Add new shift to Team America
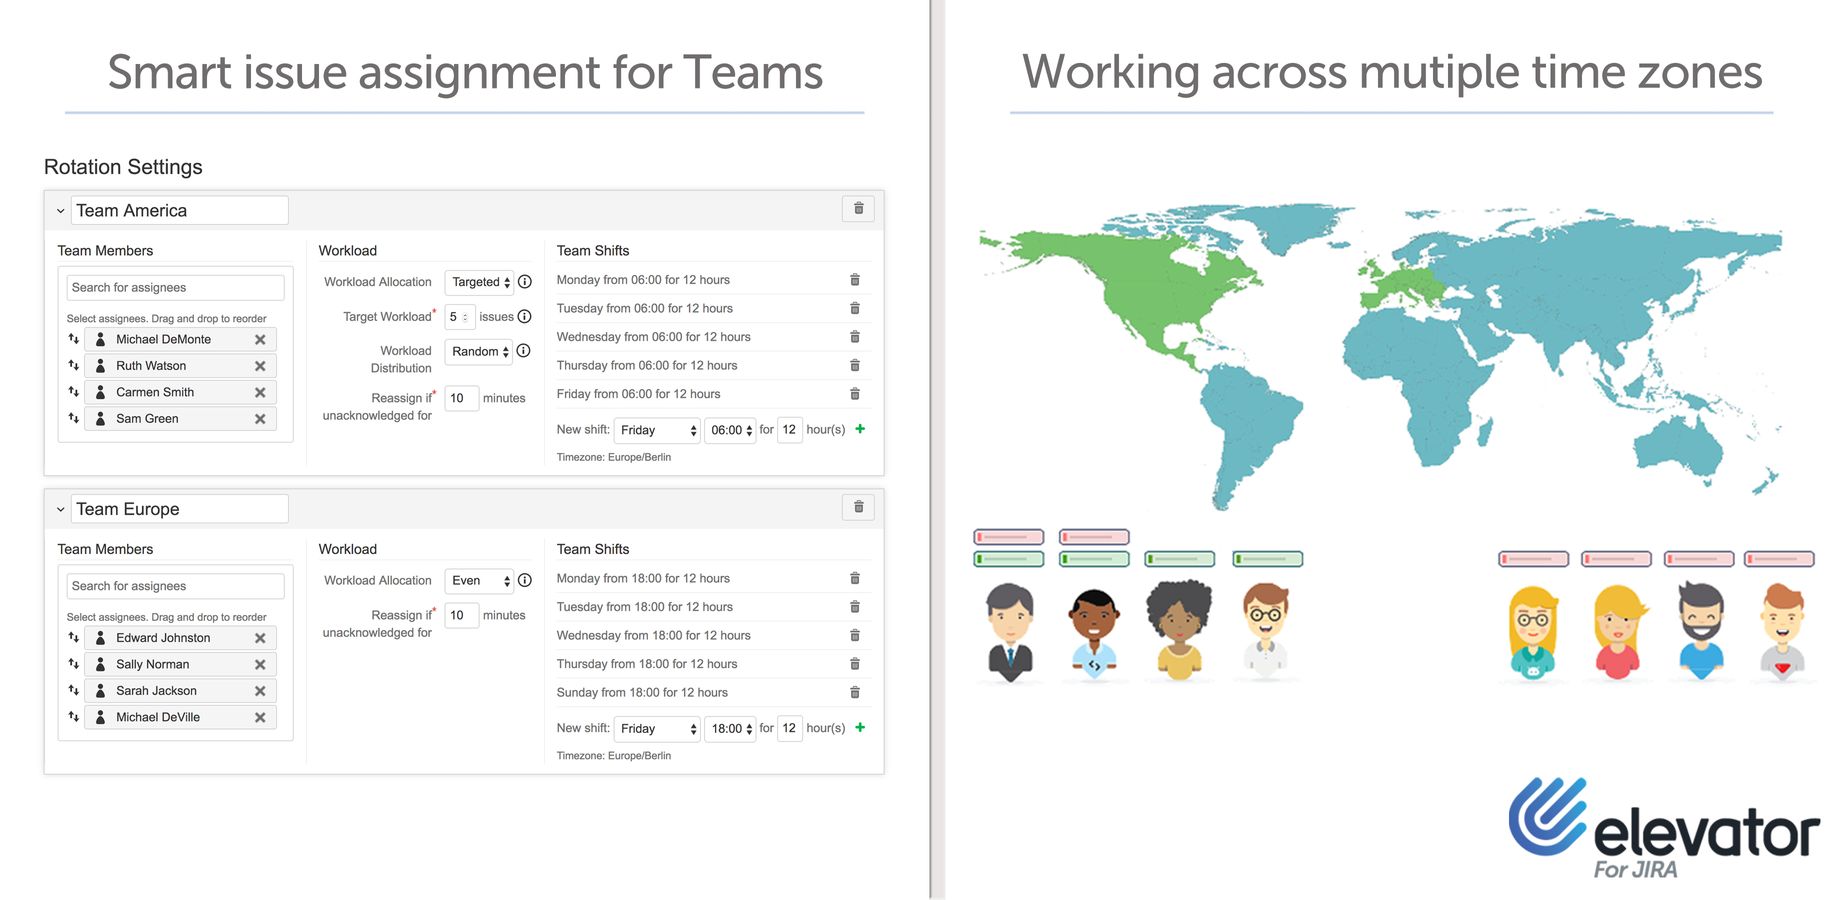 click(860, 429)
